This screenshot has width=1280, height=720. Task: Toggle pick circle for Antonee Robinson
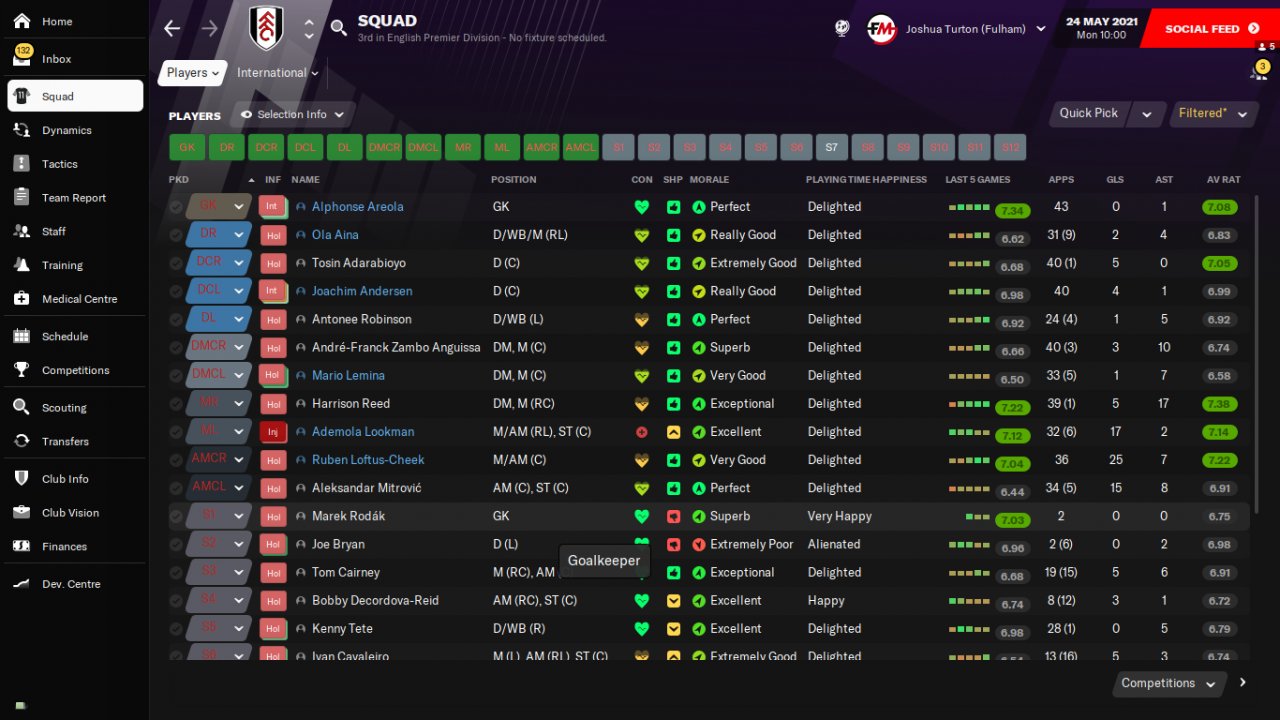176,319
